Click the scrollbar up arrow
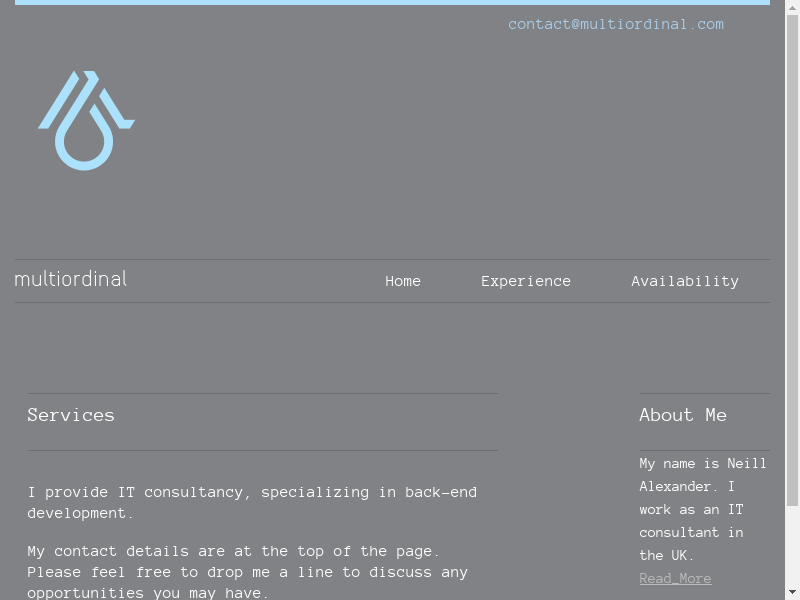800x600 pixels. tap(792, 7)
